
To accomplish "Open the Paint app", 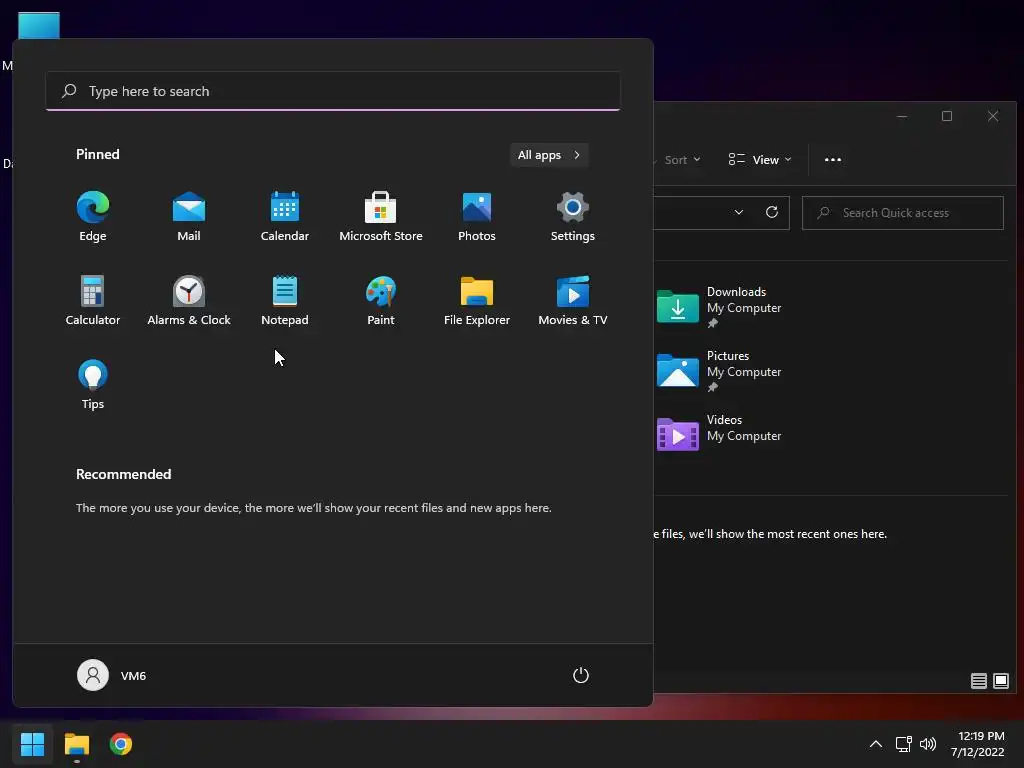I will (381, 301).
